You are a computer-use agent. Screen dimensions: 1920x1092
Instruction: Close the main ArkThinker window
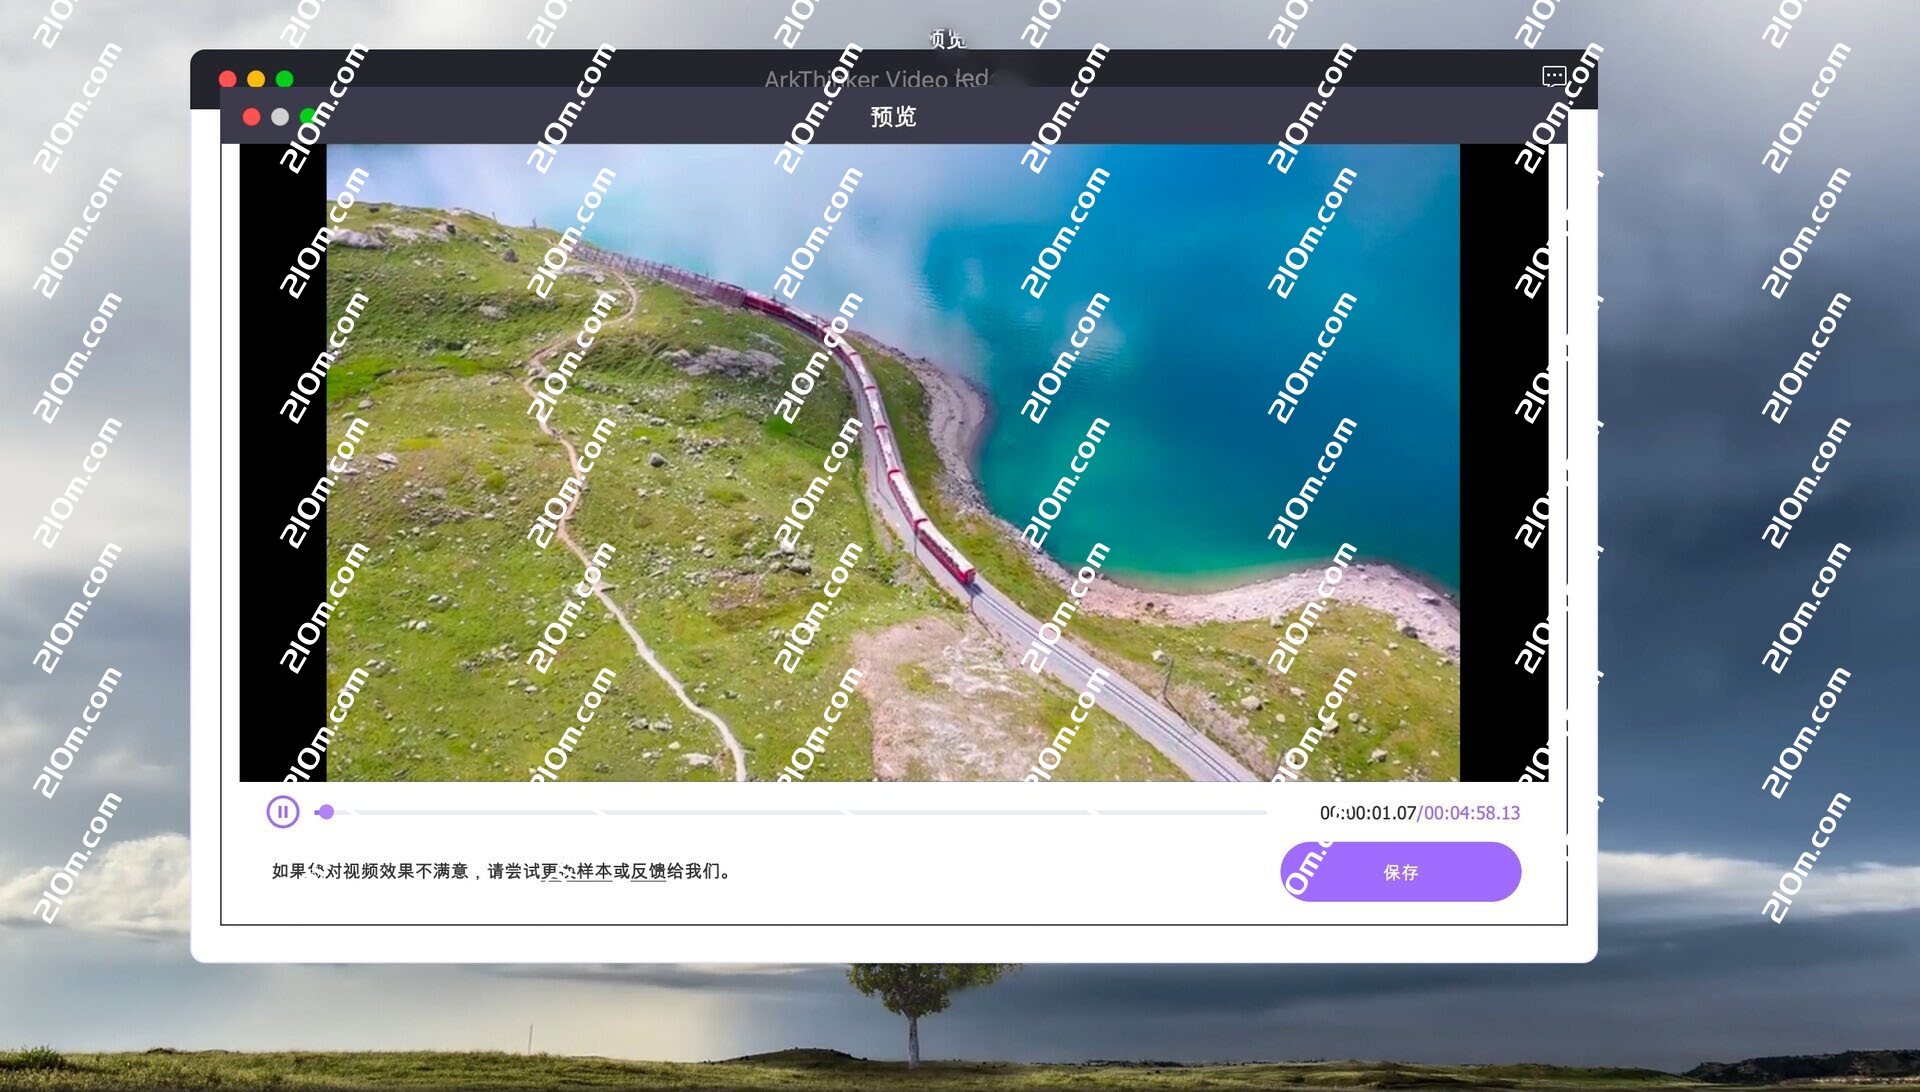228,79
